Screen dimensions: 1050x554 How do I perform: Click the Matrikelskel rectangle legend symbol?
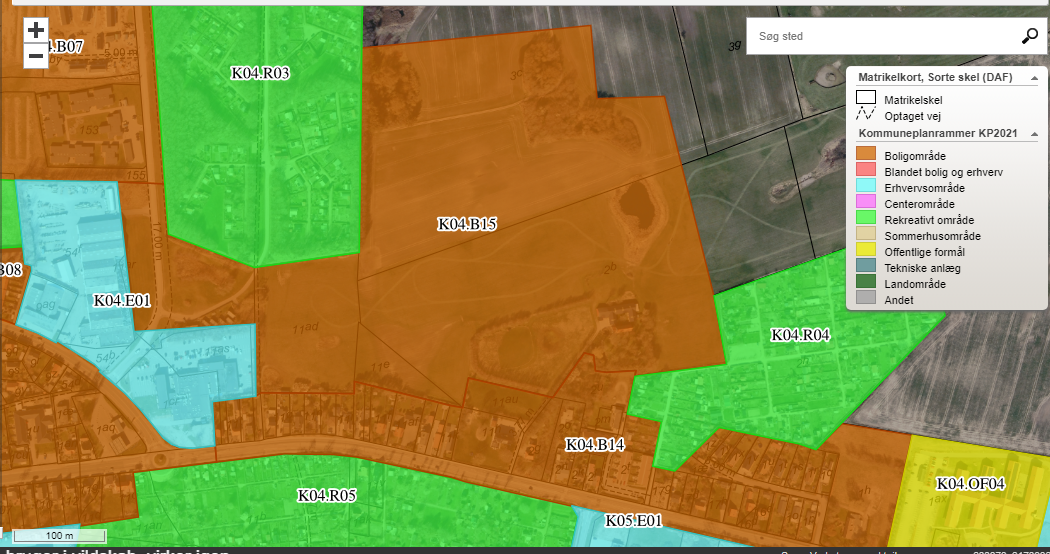click(x=866, y=99)
